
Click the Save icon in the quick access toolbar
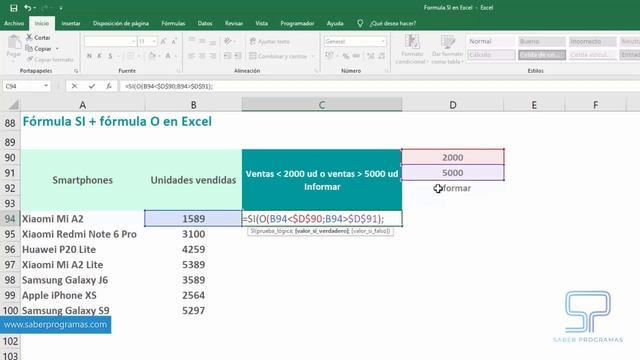point(13,8)
